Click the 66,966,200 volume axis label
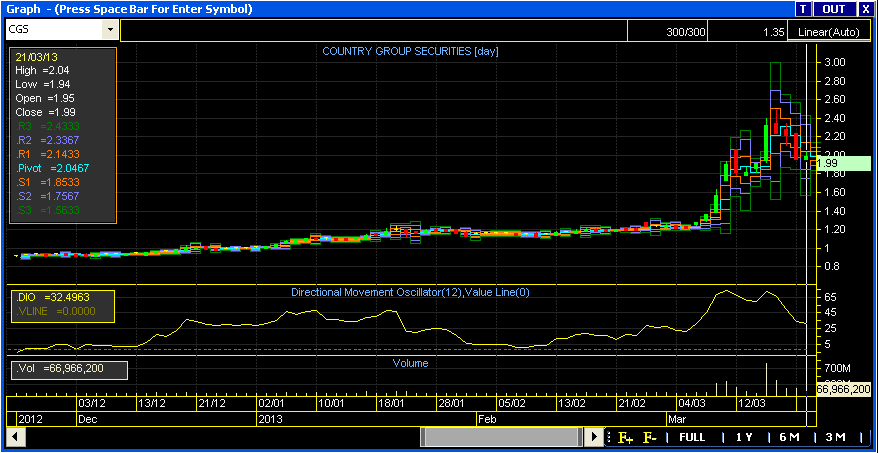Viewport: 878px width, 453px height. [x=843, y=389]
